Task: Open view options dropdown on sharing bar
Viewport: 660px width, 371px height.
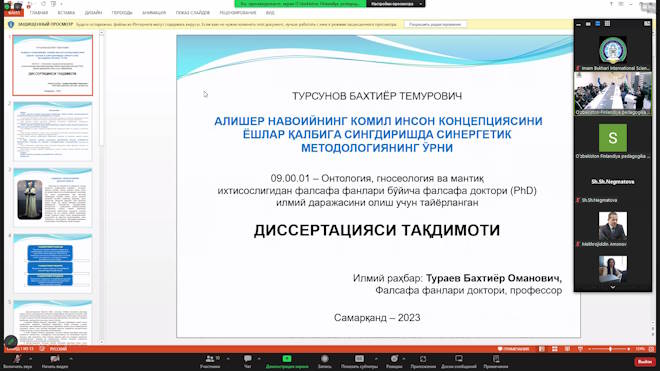Action: pyautogui.click(x=396, y=4)
